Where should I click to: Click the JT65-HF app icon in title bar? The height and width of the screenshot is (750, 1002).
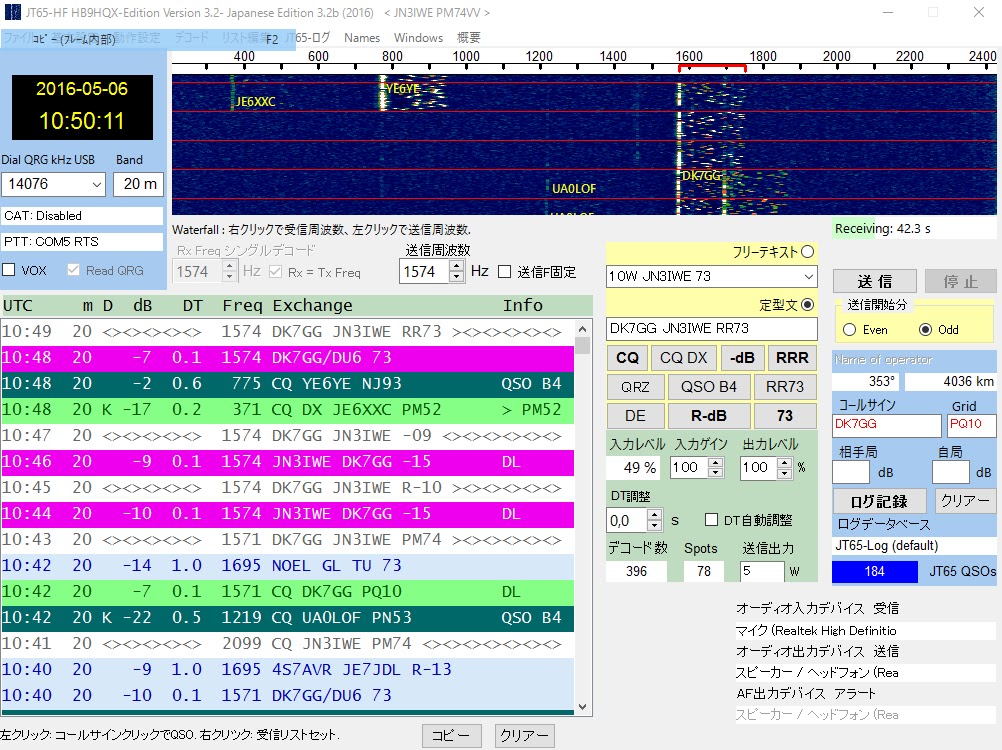(x=12, y=12)
